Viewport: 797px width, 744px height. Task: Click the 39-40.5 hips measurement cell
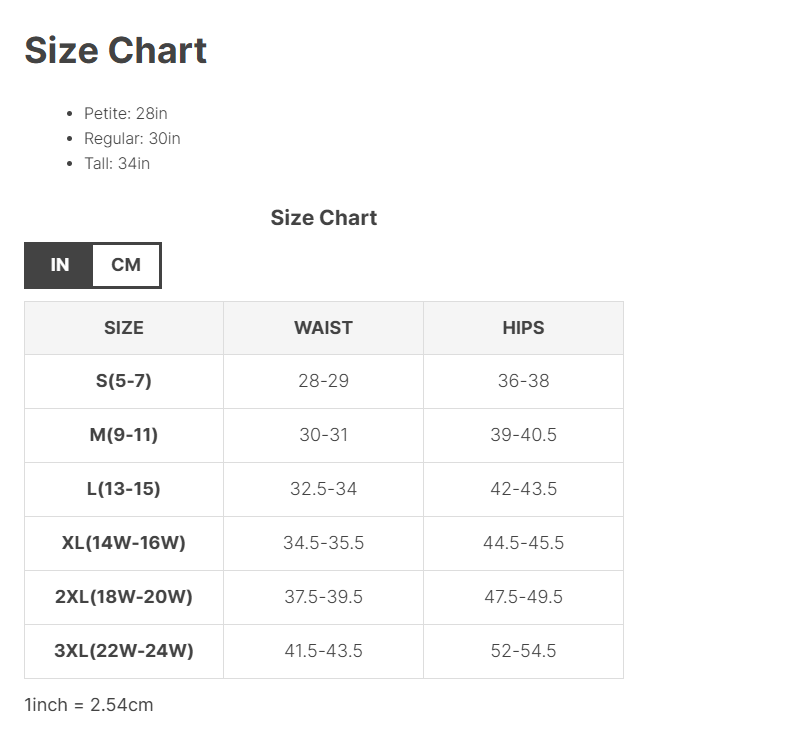pos(523,435)
